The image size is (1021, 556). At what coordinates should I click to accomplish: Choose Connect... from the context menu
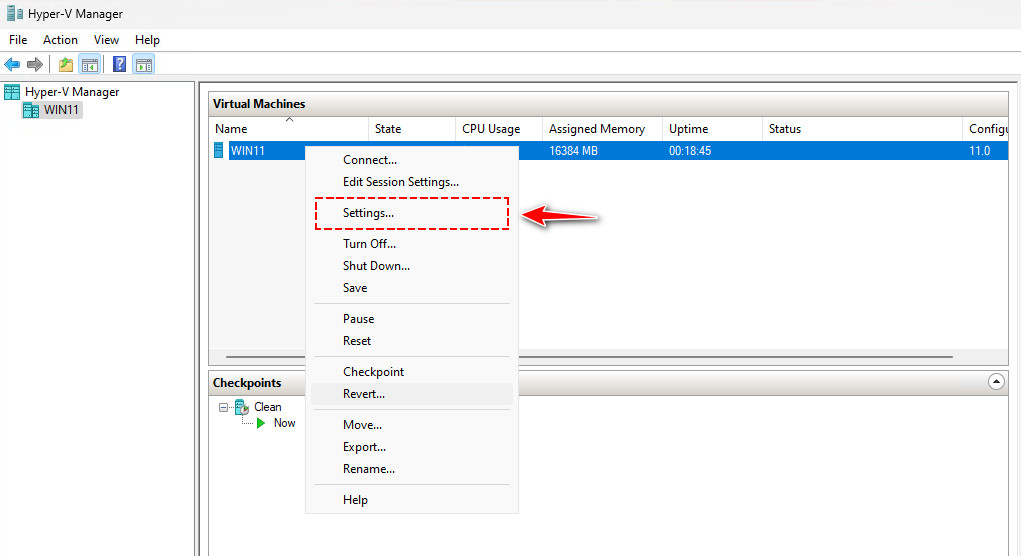tap(412, 160)
